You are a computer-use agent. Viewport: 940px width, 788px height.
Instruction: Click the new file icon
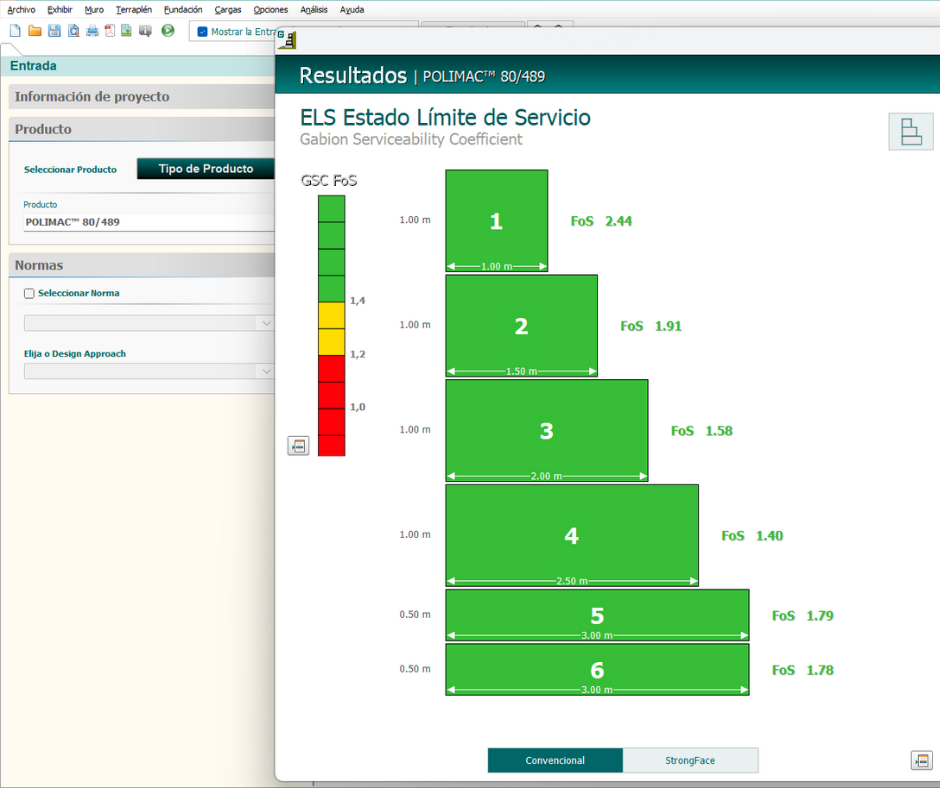(14, 31)
